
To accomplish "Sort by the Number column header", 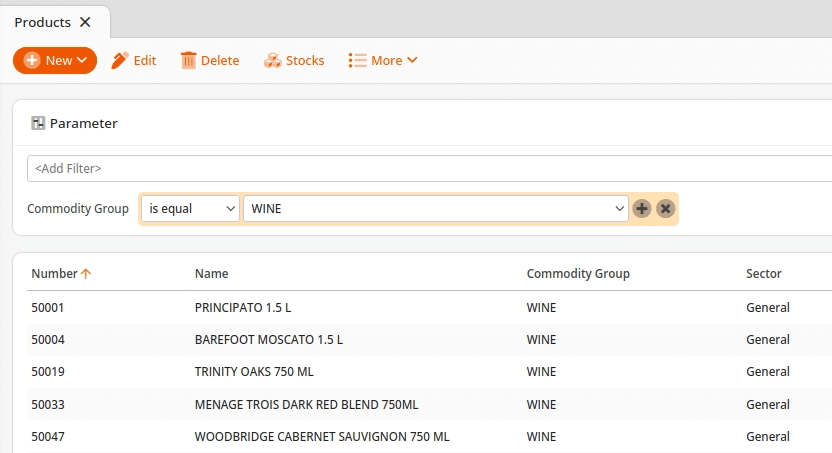I will pos(54,273).
